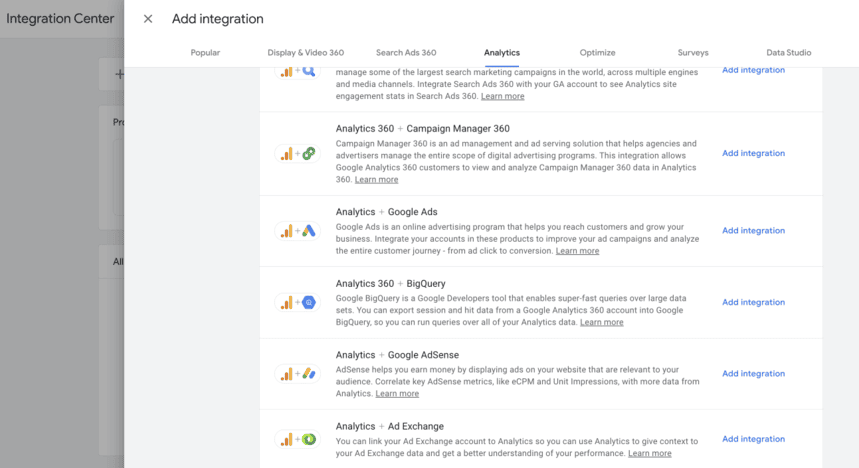Add the Google AdSense integration
Viewport: 859px width, 468px height.
click(x=753, y=374)
